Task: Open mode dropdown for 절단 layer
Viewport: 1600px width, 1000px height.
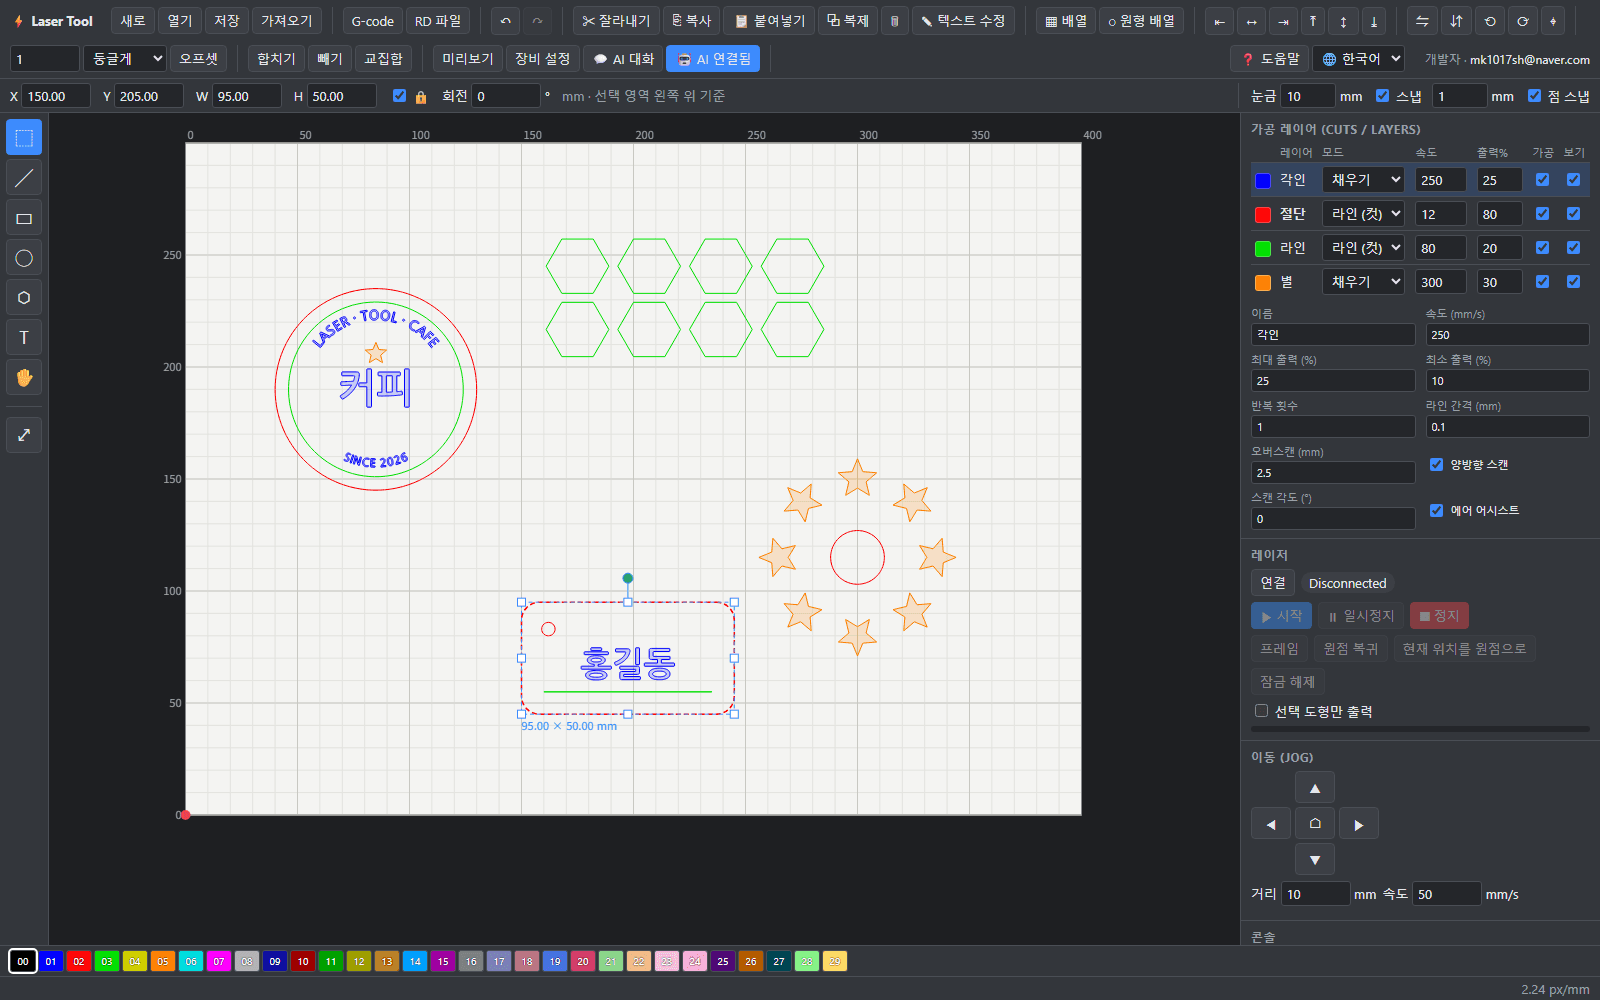Action: (x=1364, y=214)
